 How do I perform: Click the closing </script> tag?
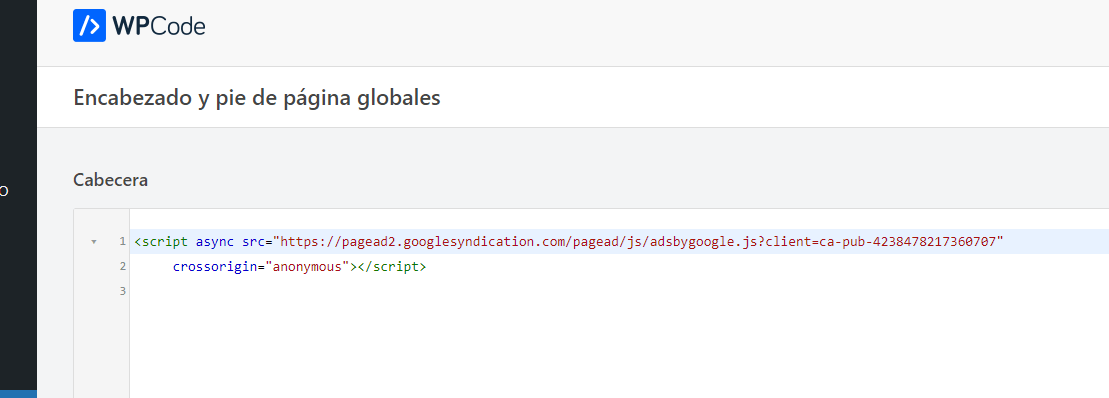[392, 267]
